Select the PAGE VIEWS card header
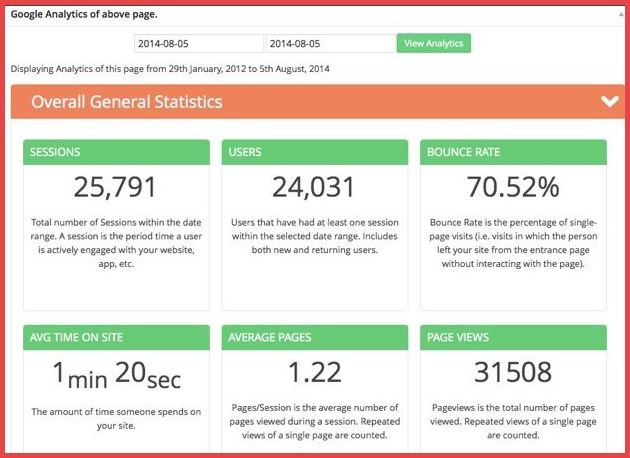This screenshot has width=630, height=458. click(x=513, y=337)
